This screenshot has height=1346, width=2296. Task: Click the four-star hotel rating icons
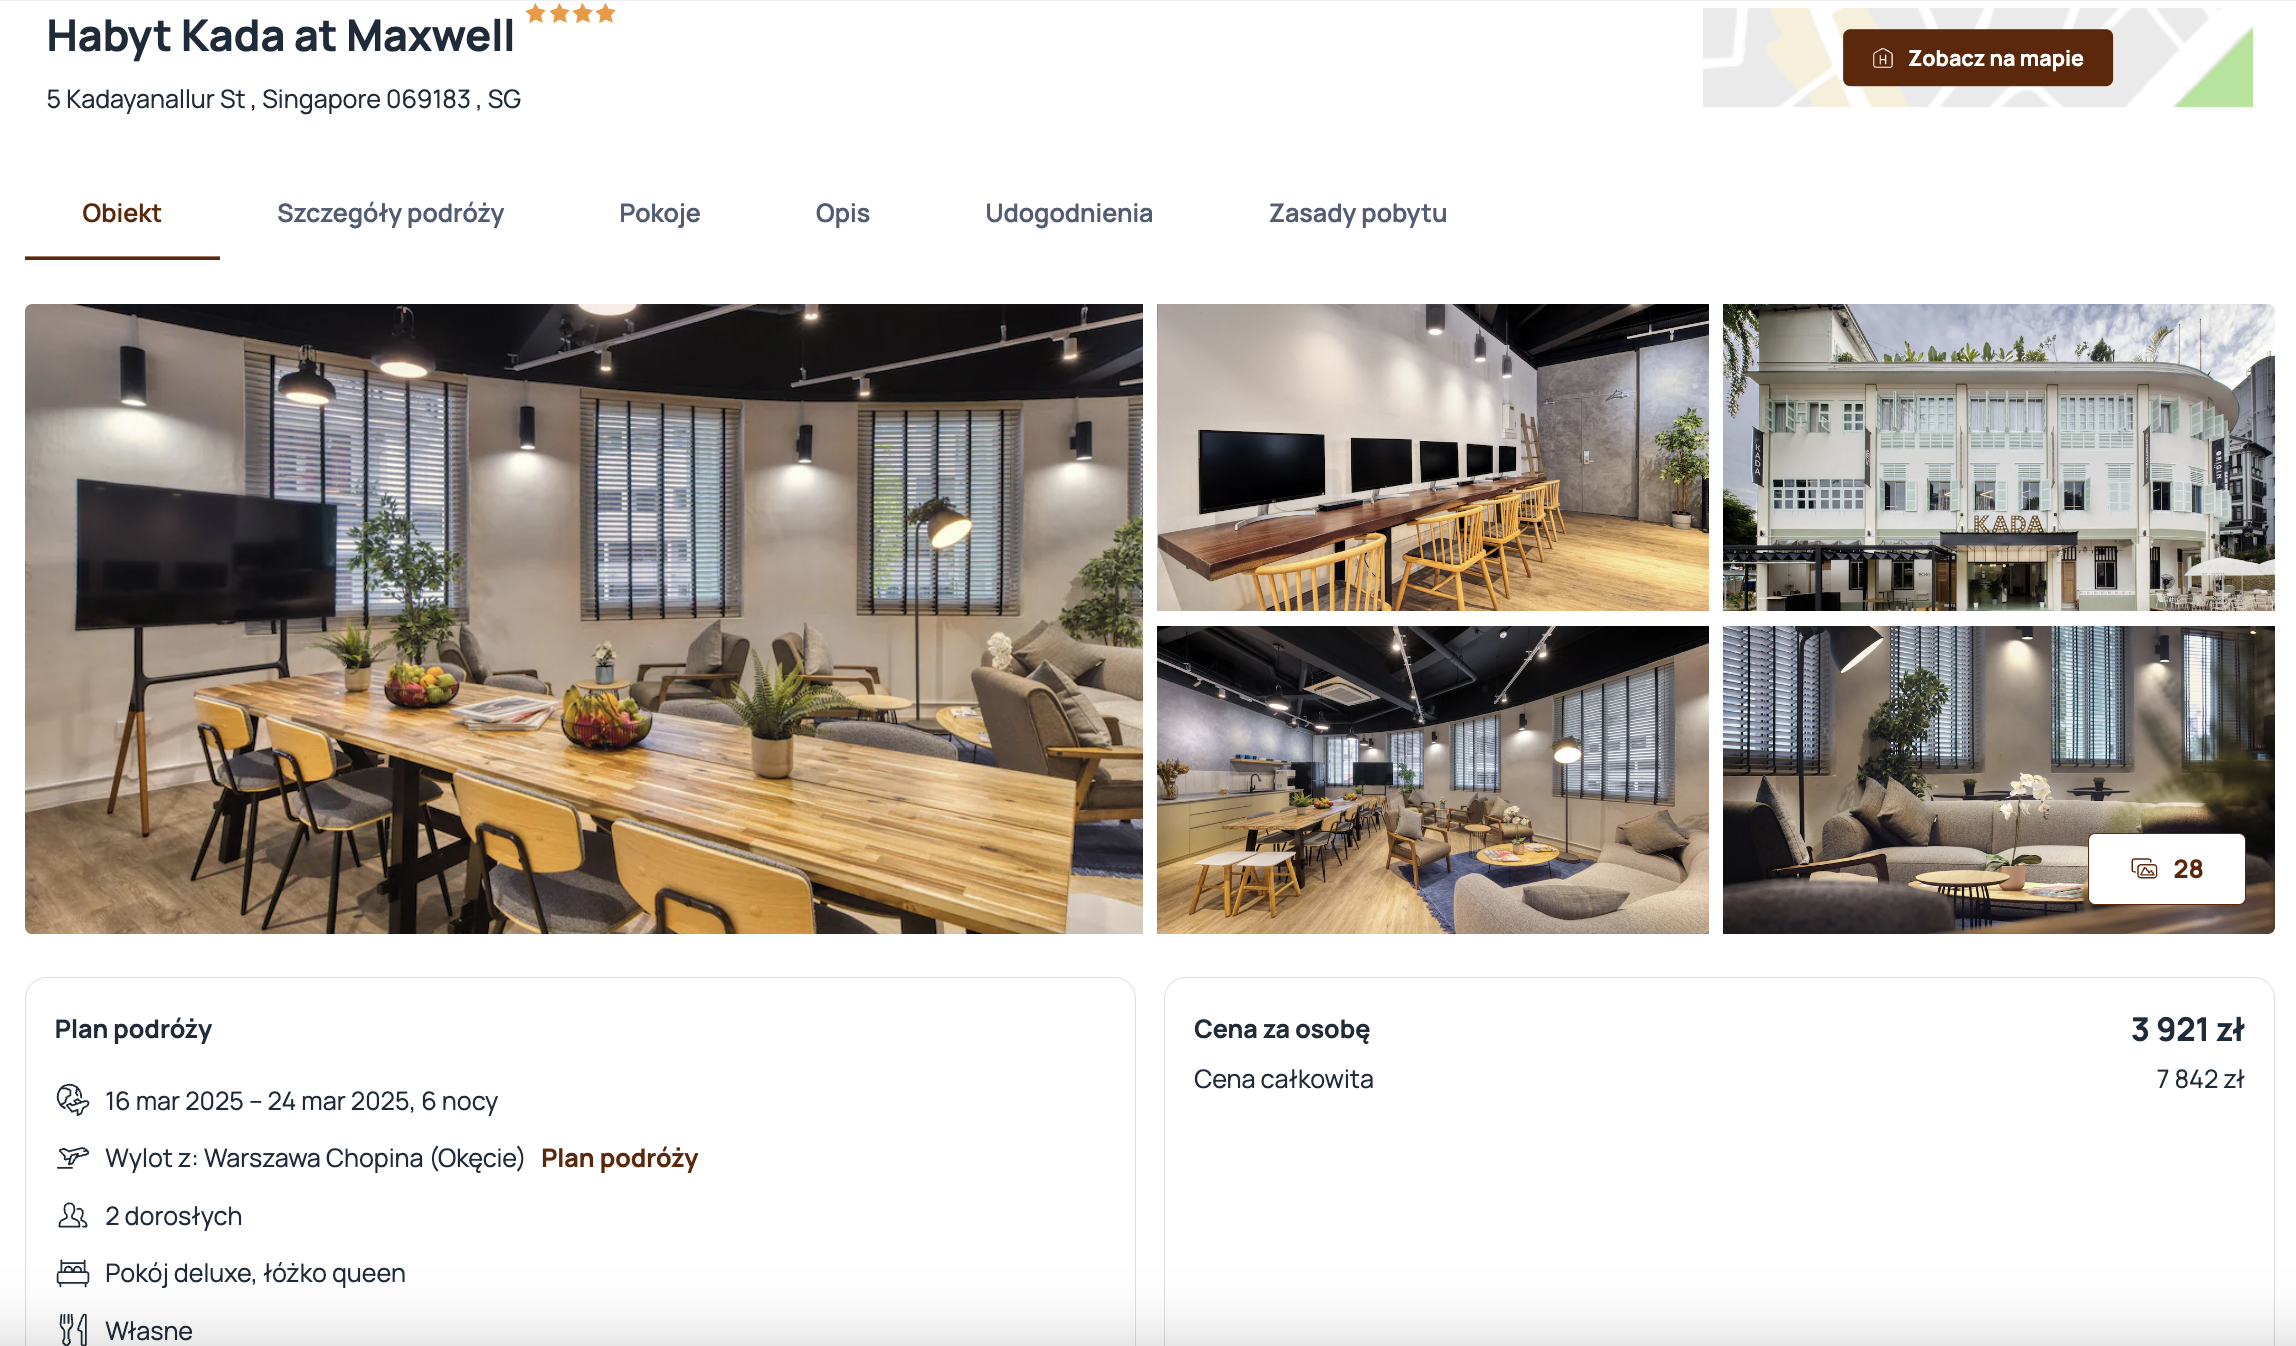pos(571,14)
